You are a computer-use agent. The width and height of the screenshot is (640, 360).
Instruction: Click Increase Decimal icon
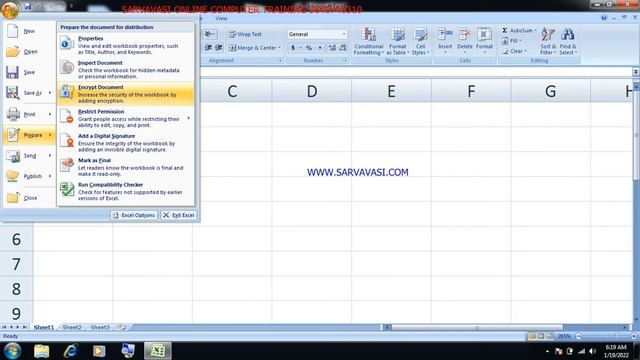pos(332,48)
